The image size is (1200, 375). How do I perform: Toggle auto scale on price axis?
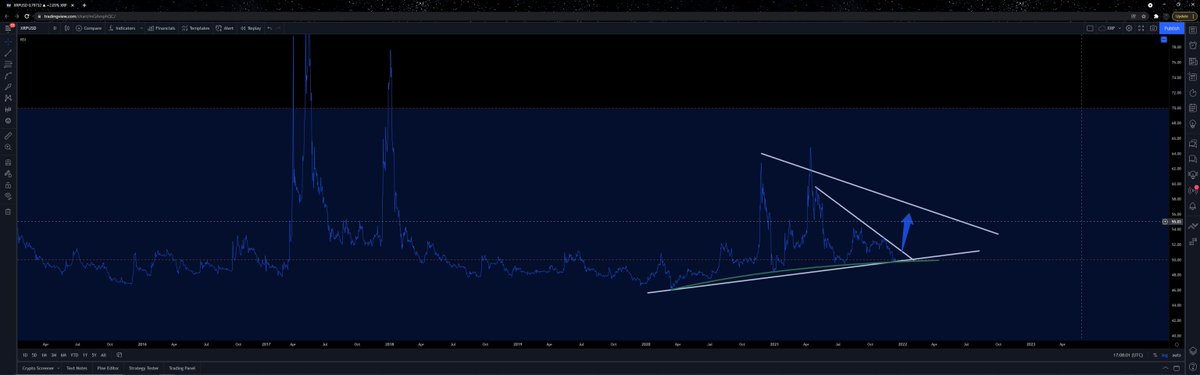click(x=1177, y=355)
